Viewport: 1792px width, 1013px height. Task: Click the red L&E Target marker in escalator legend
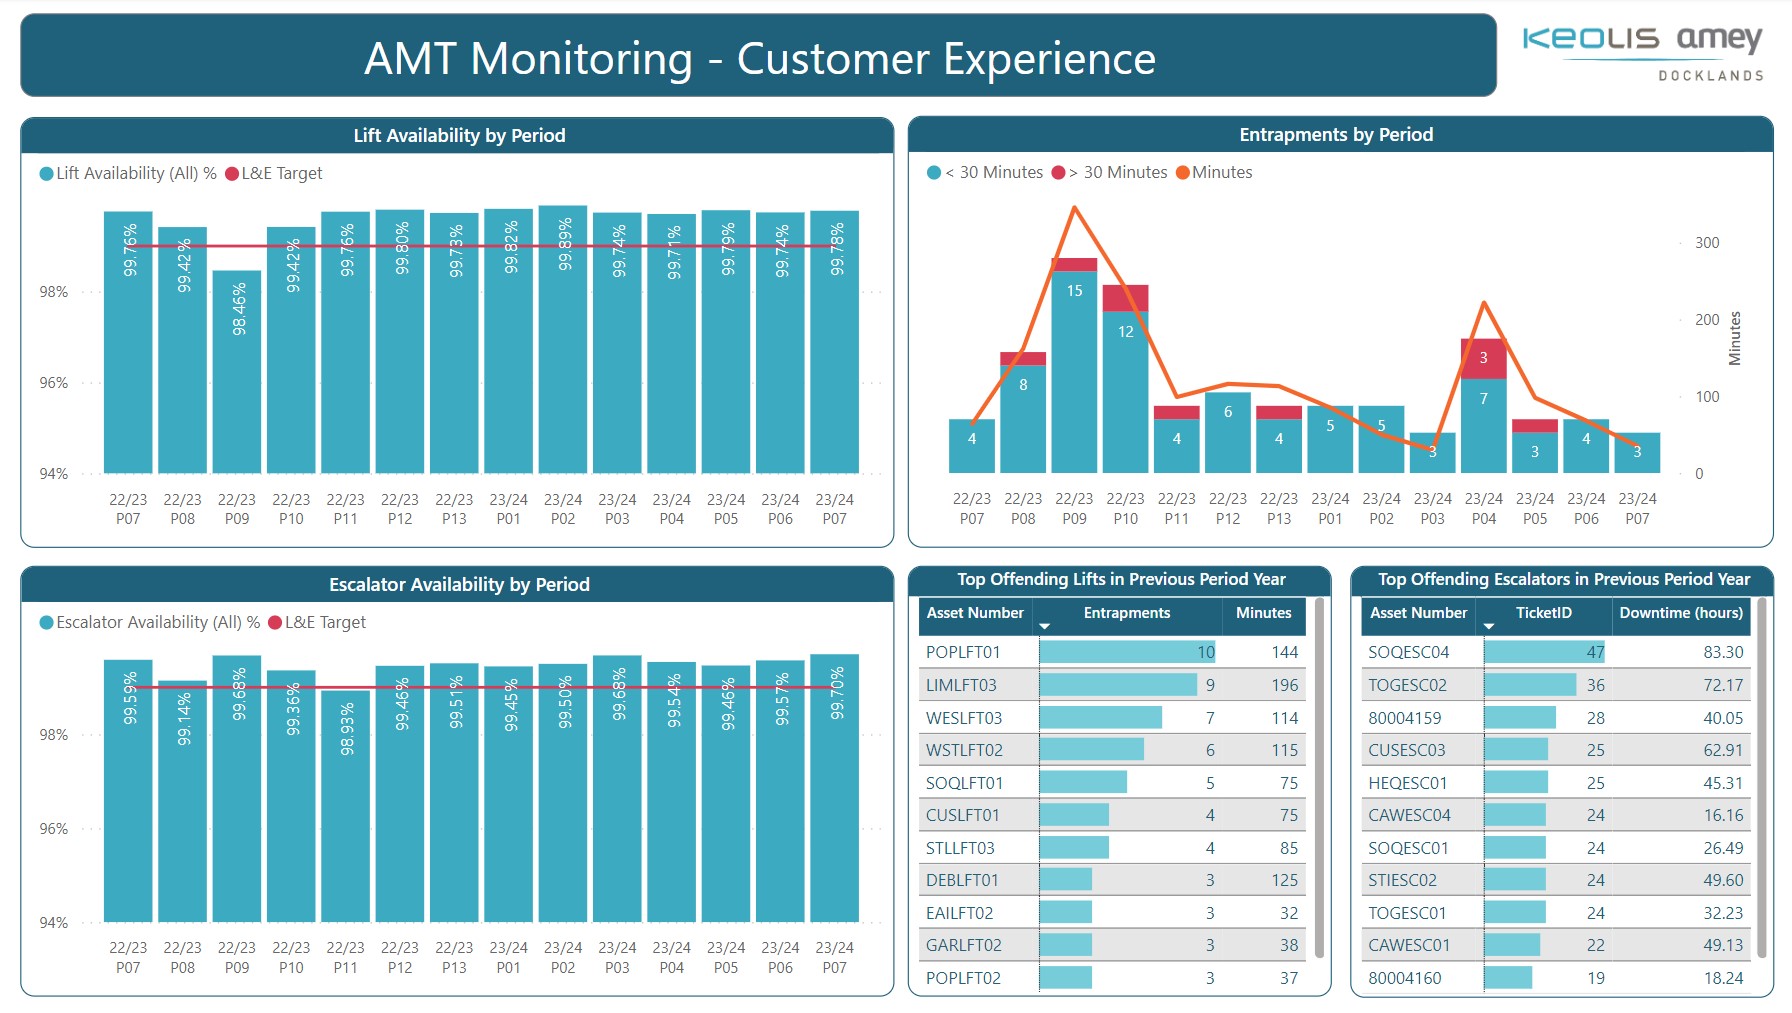(275, 623)
